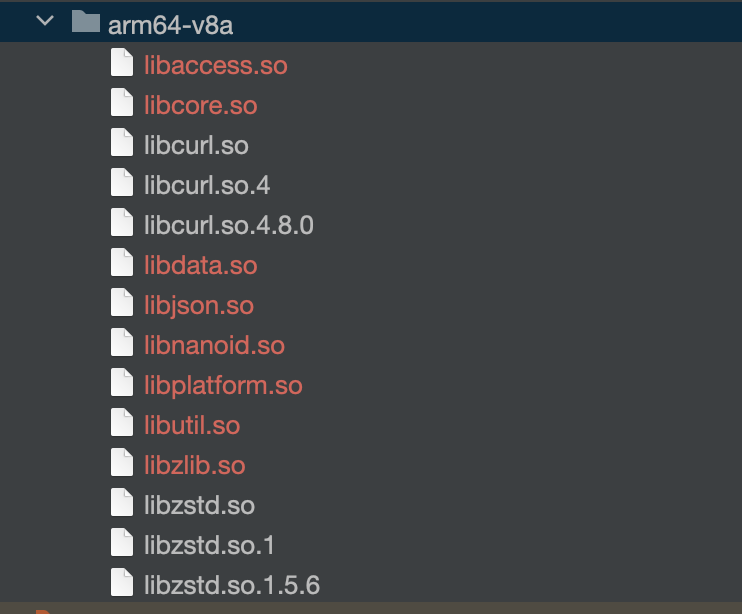742x614 pixels.
Task: Click the libjson.so file icon
Action: click(x=122, y=305)
